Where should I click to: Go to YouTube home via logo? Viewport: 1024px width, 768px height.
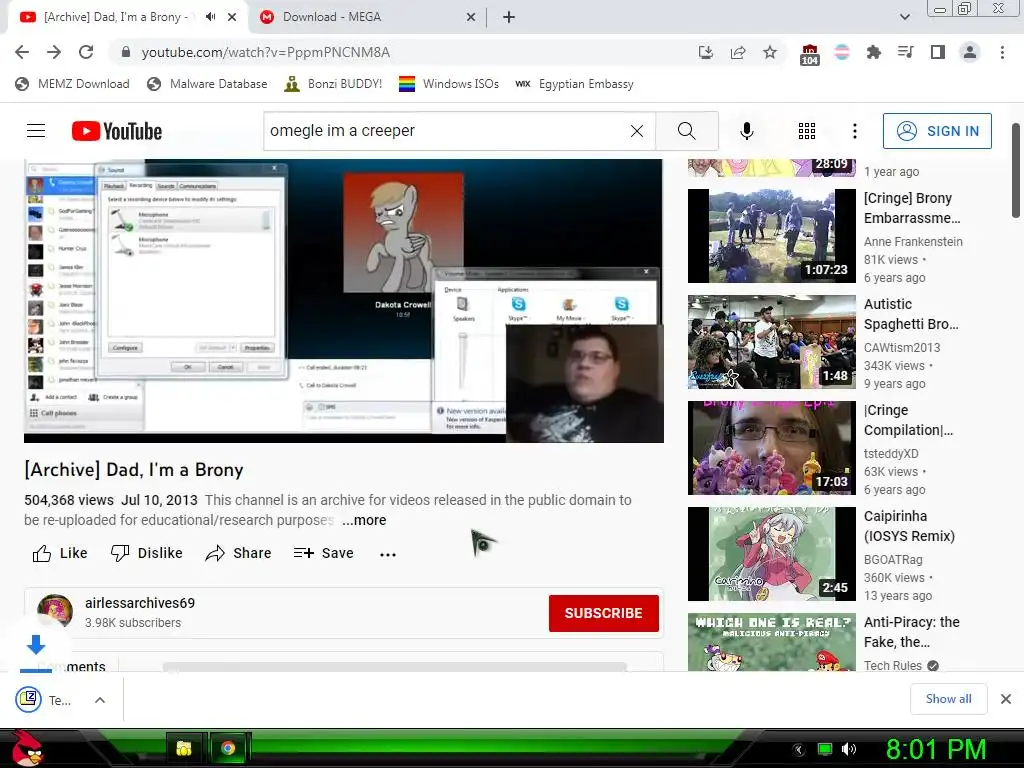pos(117,131)
